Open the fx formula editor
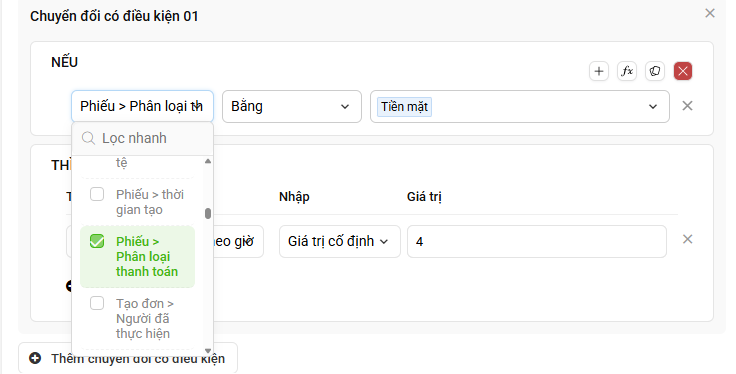 tap(627, 71)
